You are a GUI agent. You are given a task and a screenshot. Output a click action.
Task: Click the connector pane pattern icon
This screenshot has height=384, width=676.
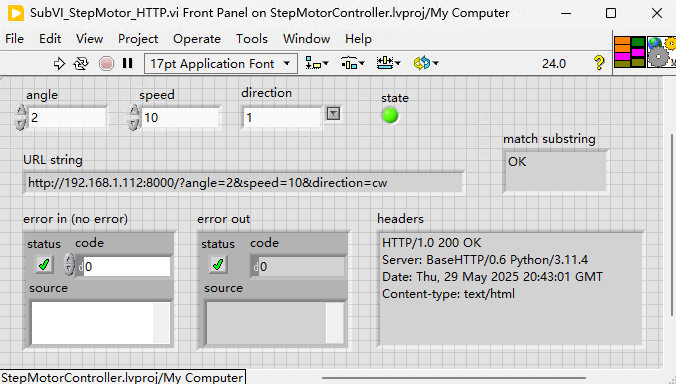629,52
